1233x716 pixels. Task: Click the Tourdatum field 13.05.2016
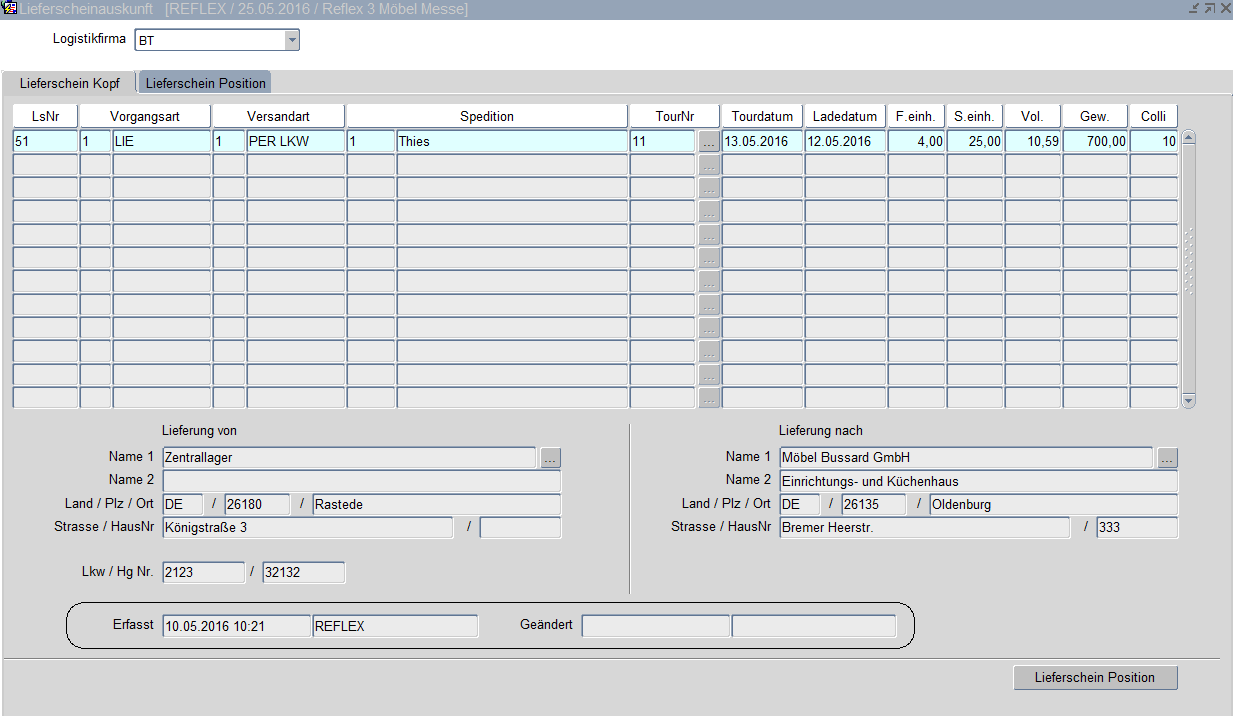click(x=762, y=142)
